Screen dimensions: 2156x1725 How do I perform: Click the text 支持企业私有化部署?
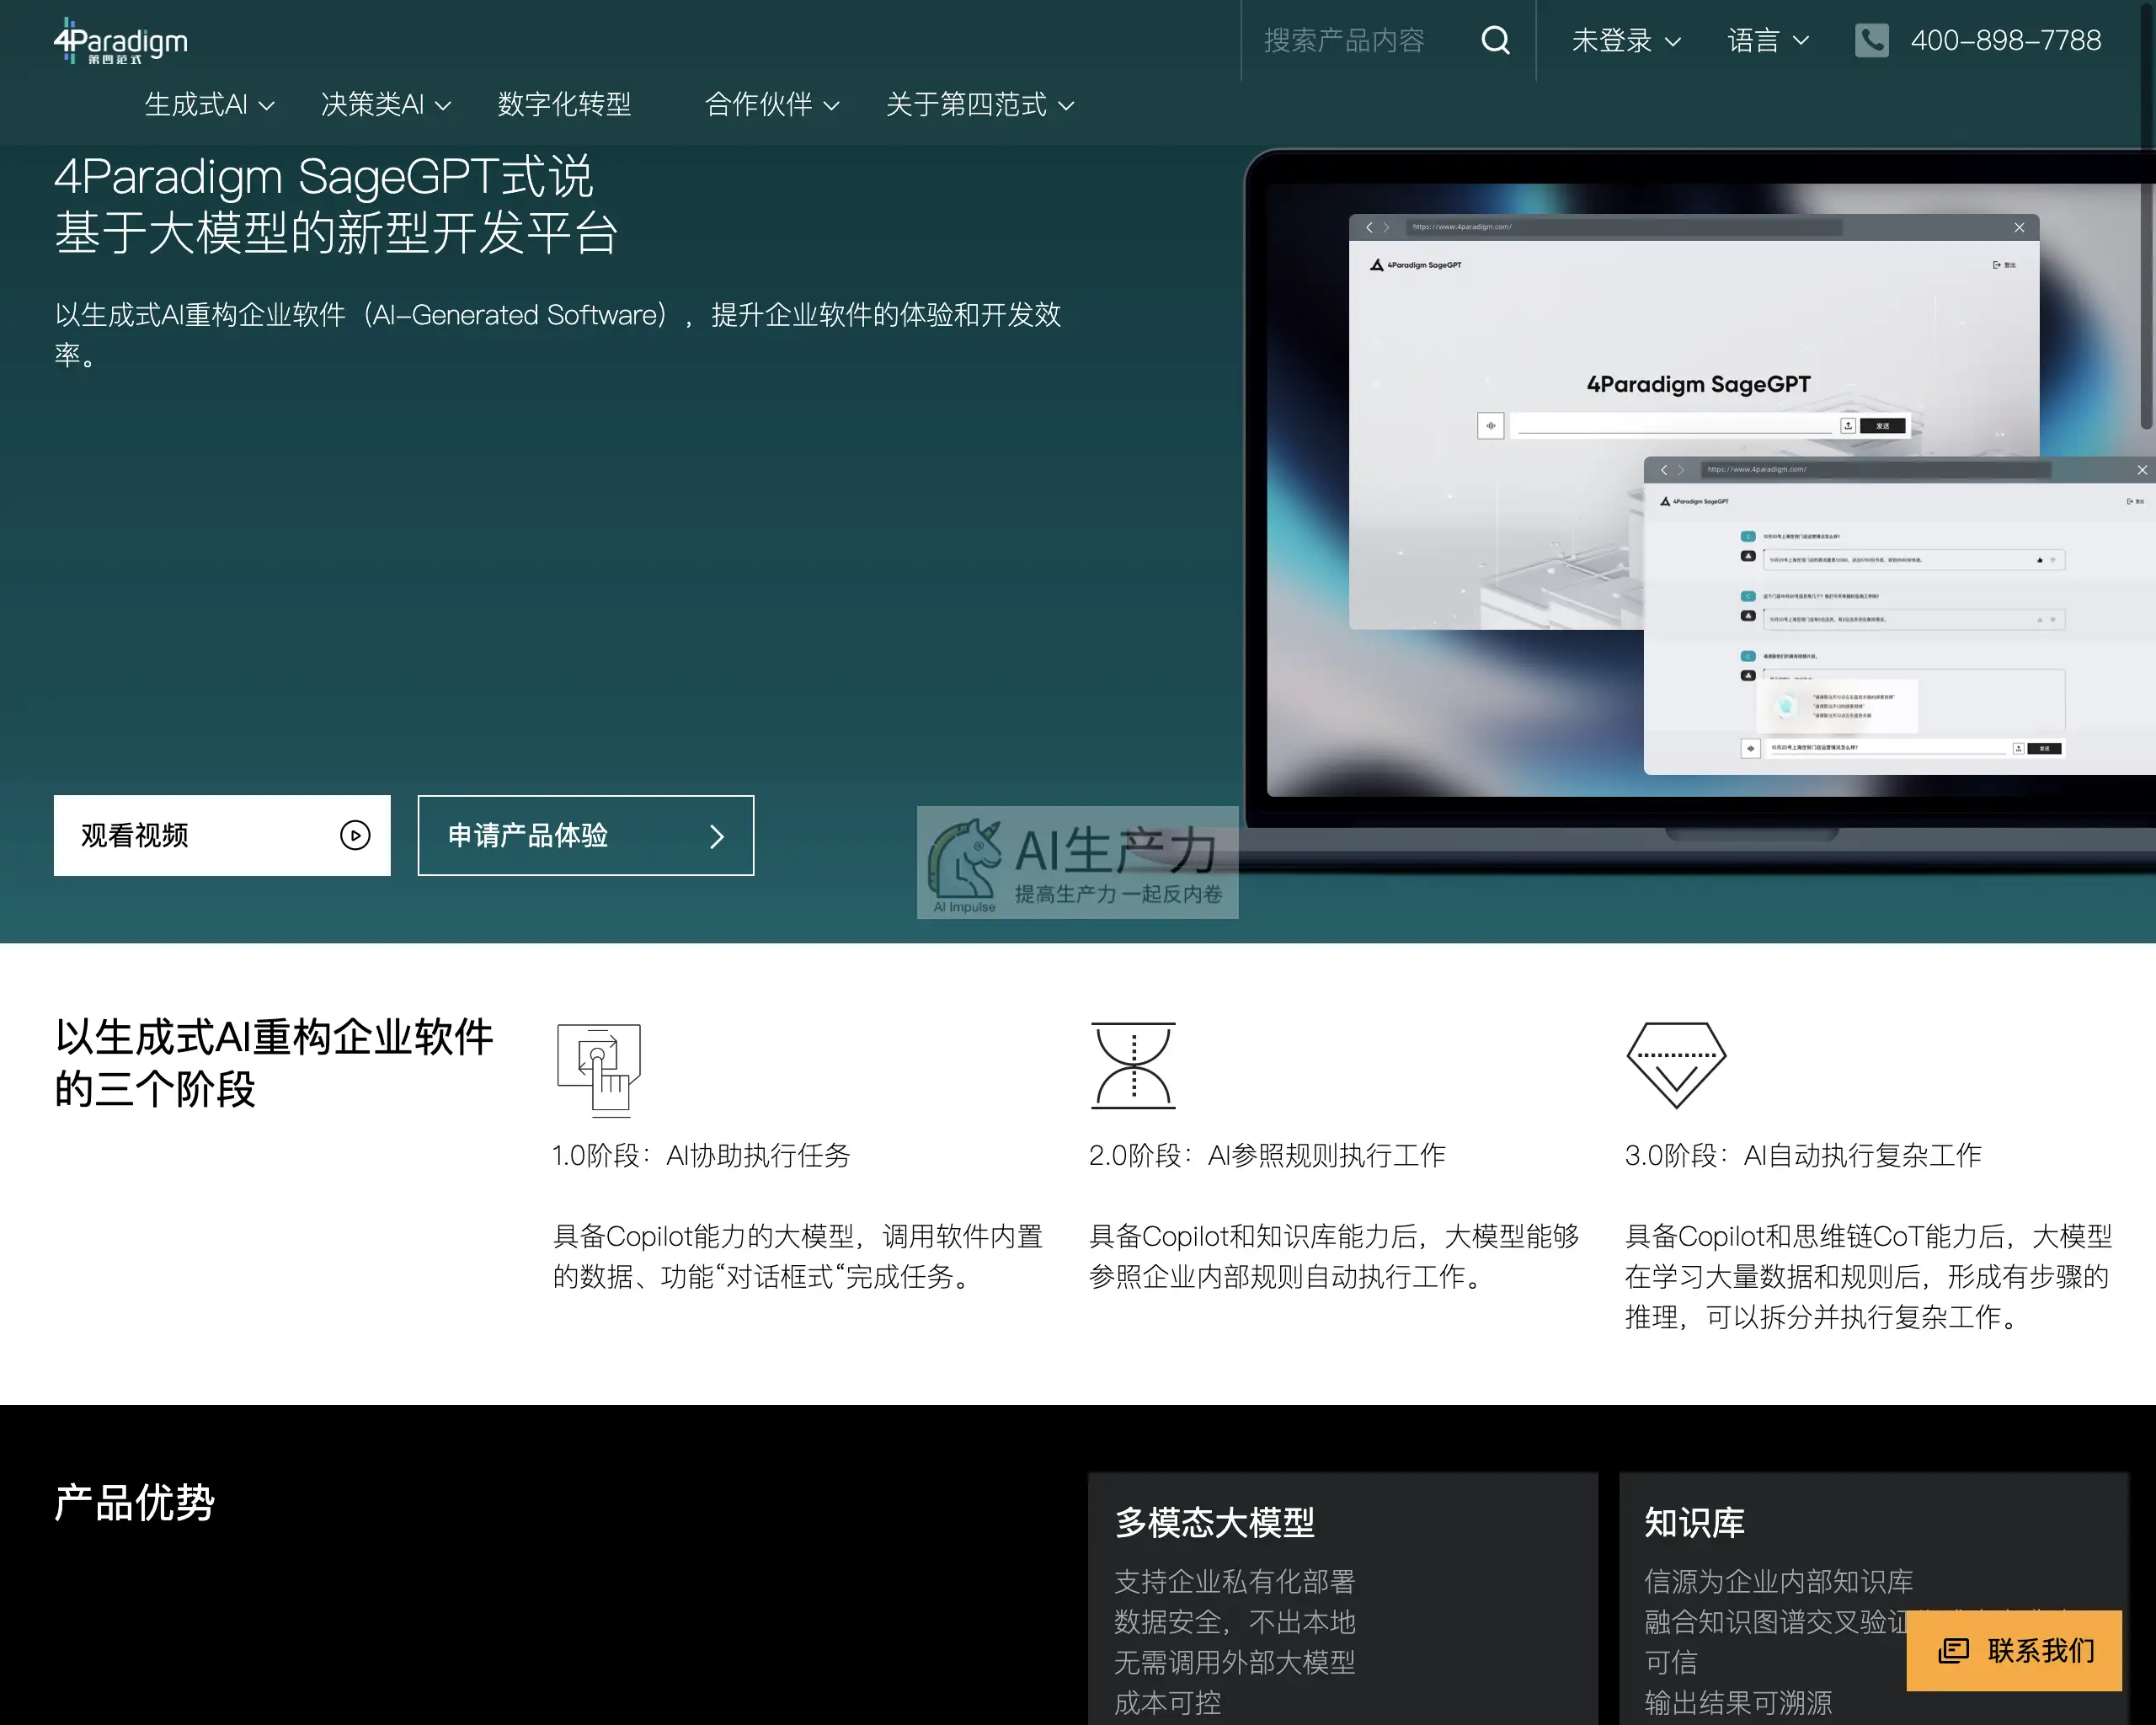pyautogui.click(x=1235, y=1581)
